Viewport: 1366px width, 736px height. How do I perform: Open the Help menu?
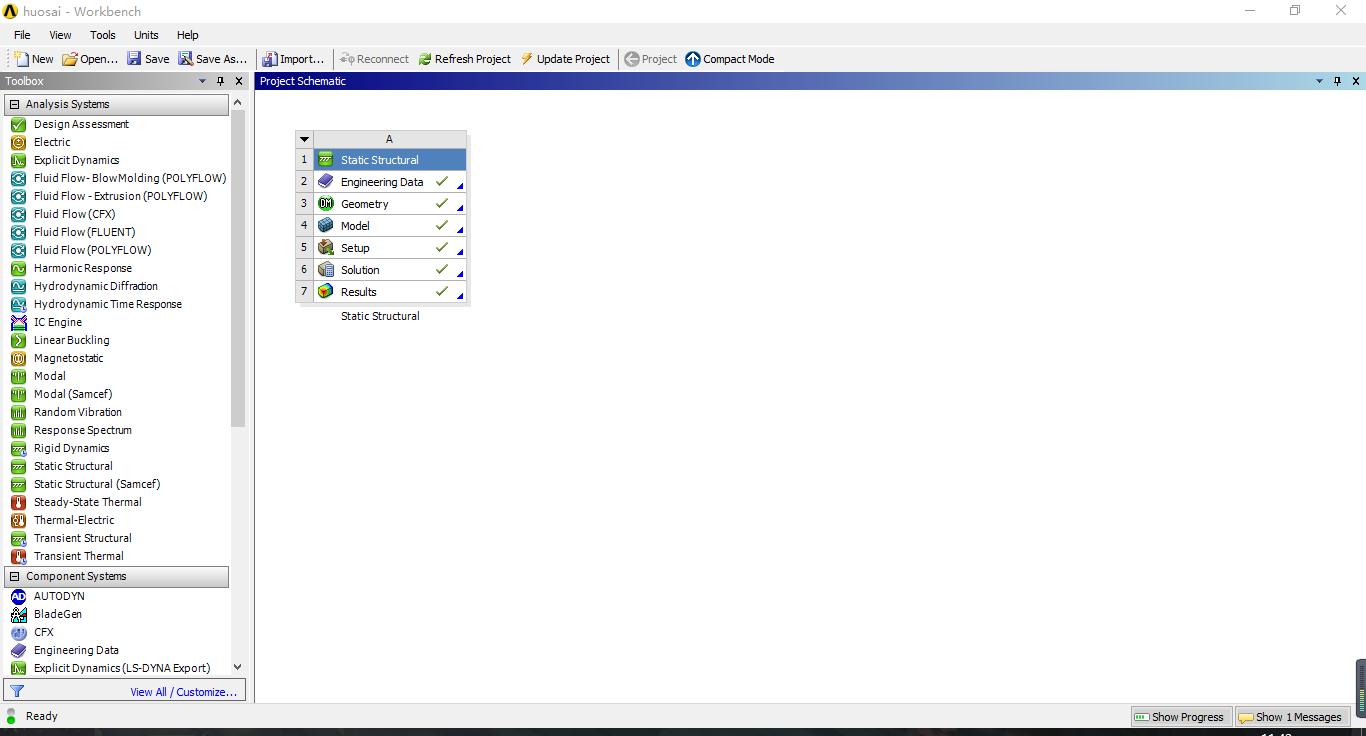coord(188,35)
